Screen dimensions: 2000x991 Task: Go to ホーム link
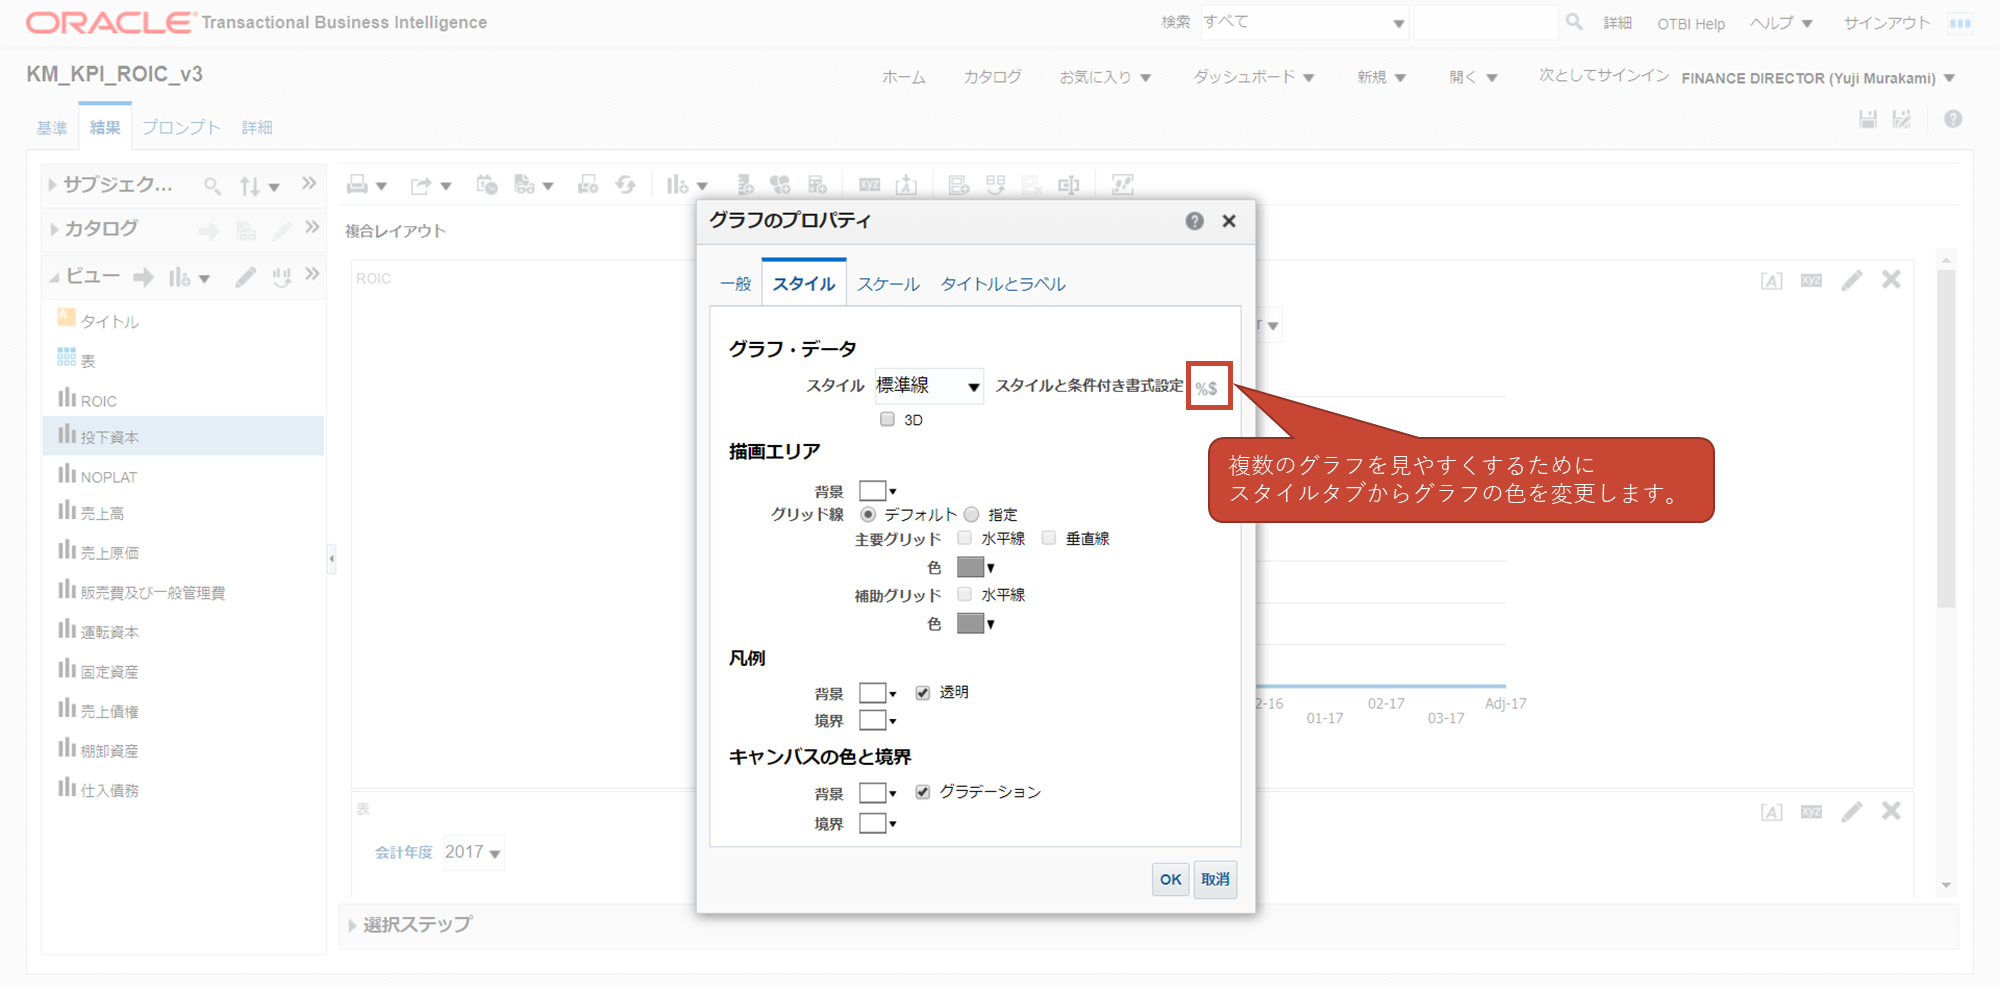(x=904, y=77)
